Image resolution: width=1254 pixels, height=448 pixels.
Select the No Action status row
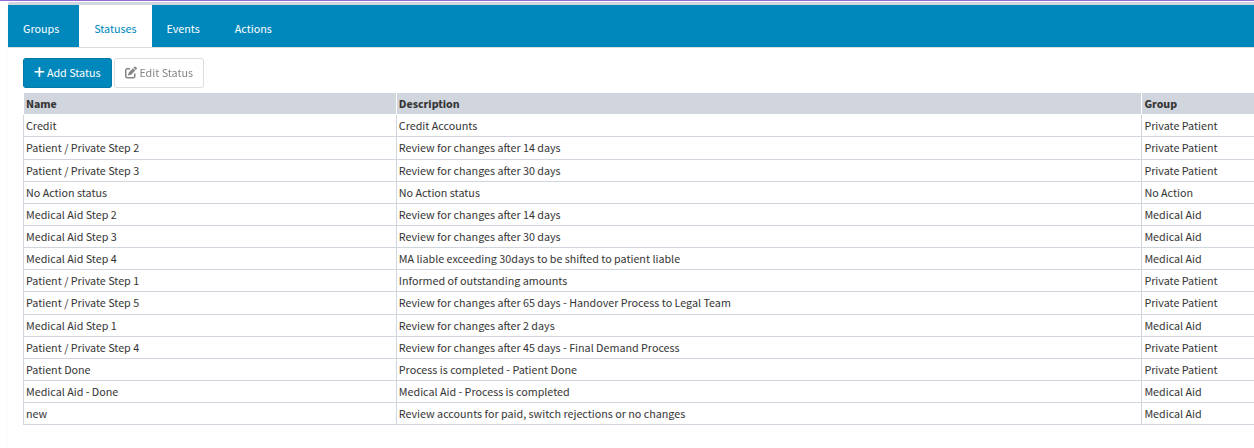638,193
